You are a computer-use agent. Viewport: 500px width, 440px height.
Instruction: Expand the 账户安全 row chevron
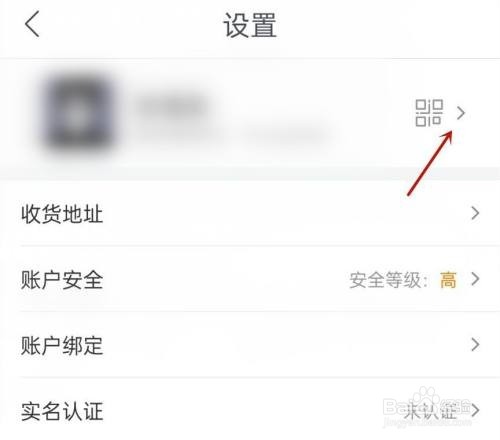click(475, 279)
